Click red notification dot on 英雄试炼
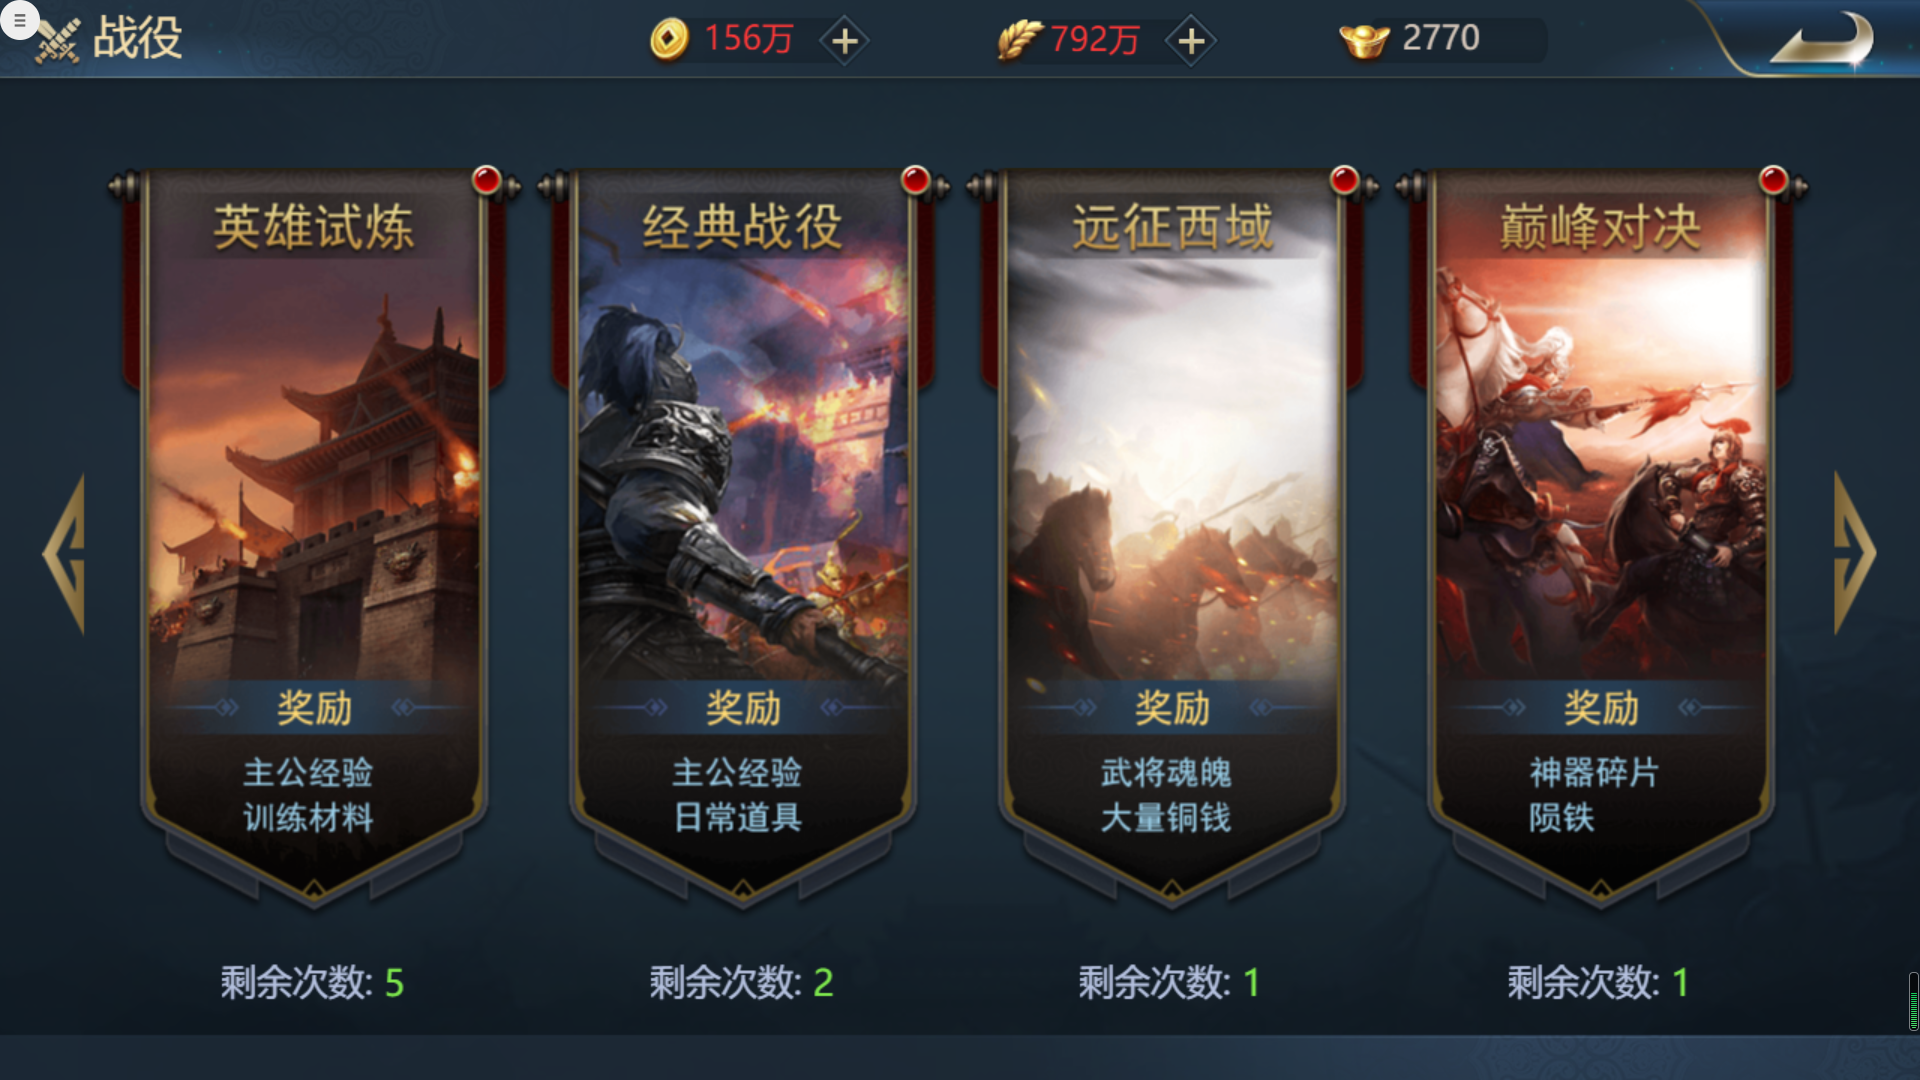1920x1080 pixels. 487,180
